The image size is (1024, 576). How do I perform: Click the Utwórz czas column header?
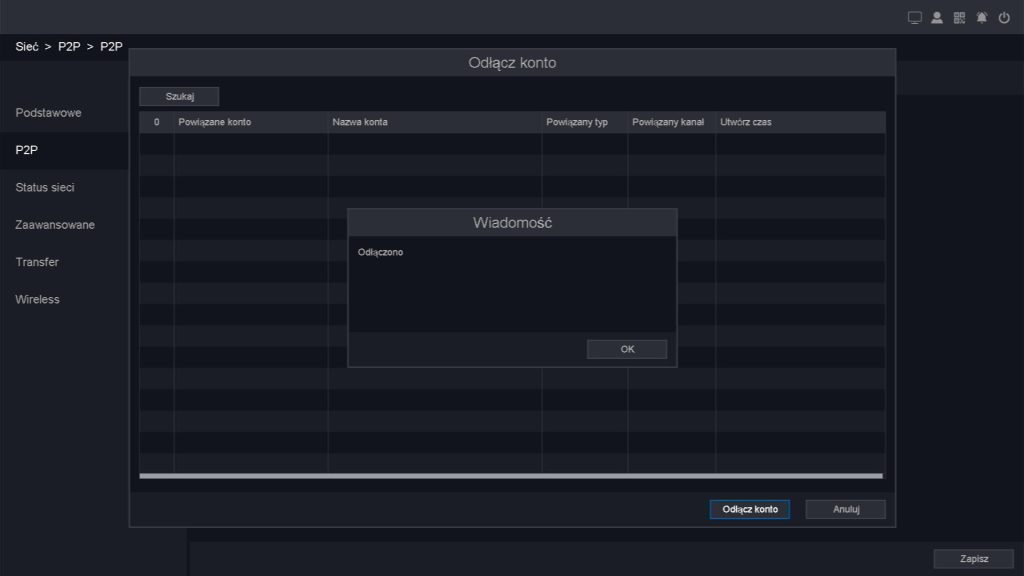746,122
